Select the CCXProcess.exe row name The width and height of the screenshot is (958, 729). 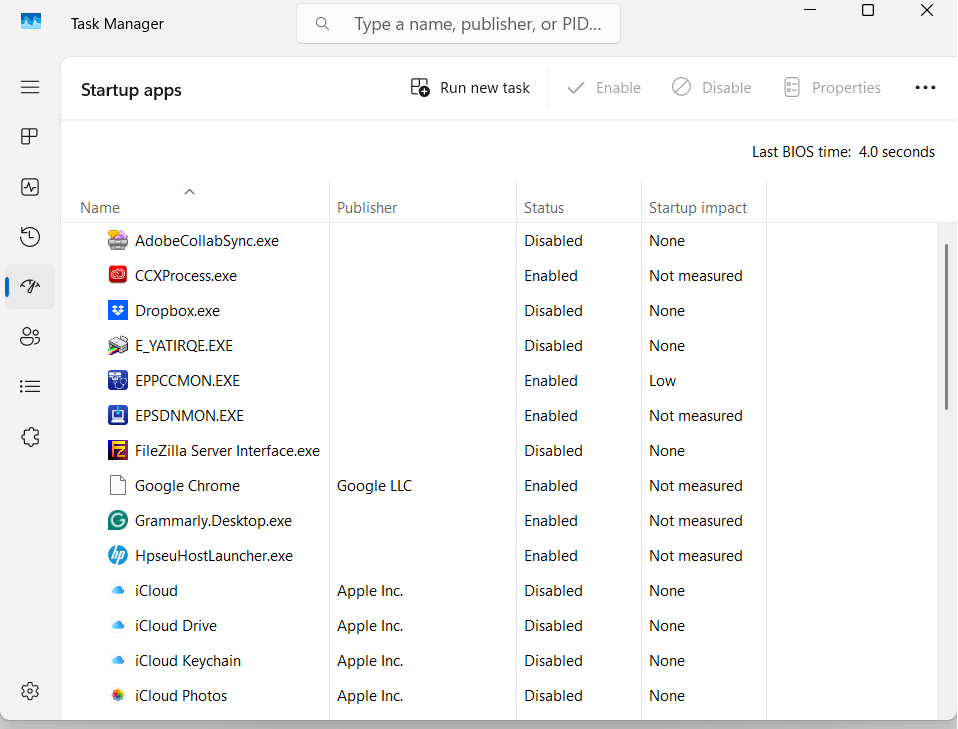pos(186,276)
